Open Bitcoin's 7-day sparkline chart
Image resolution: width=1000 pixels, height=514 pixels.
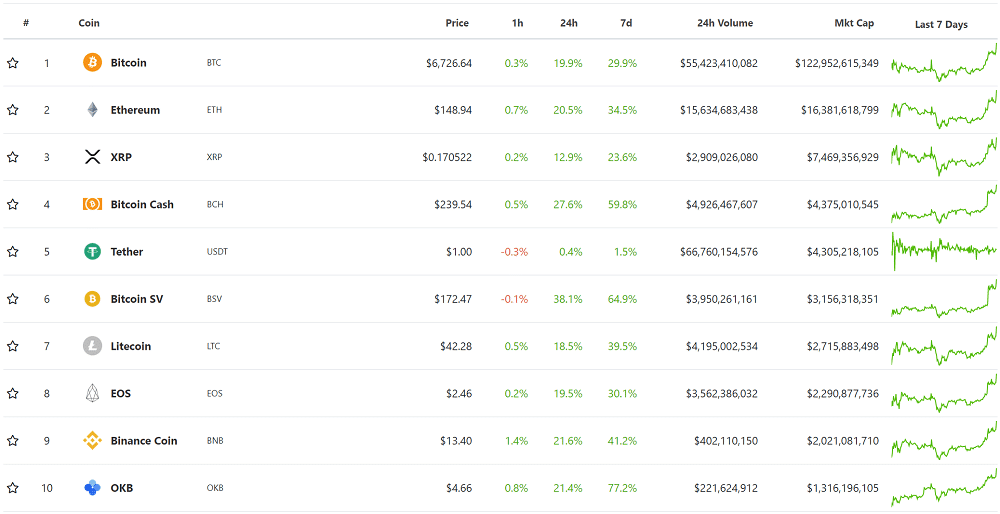point(944,62)
